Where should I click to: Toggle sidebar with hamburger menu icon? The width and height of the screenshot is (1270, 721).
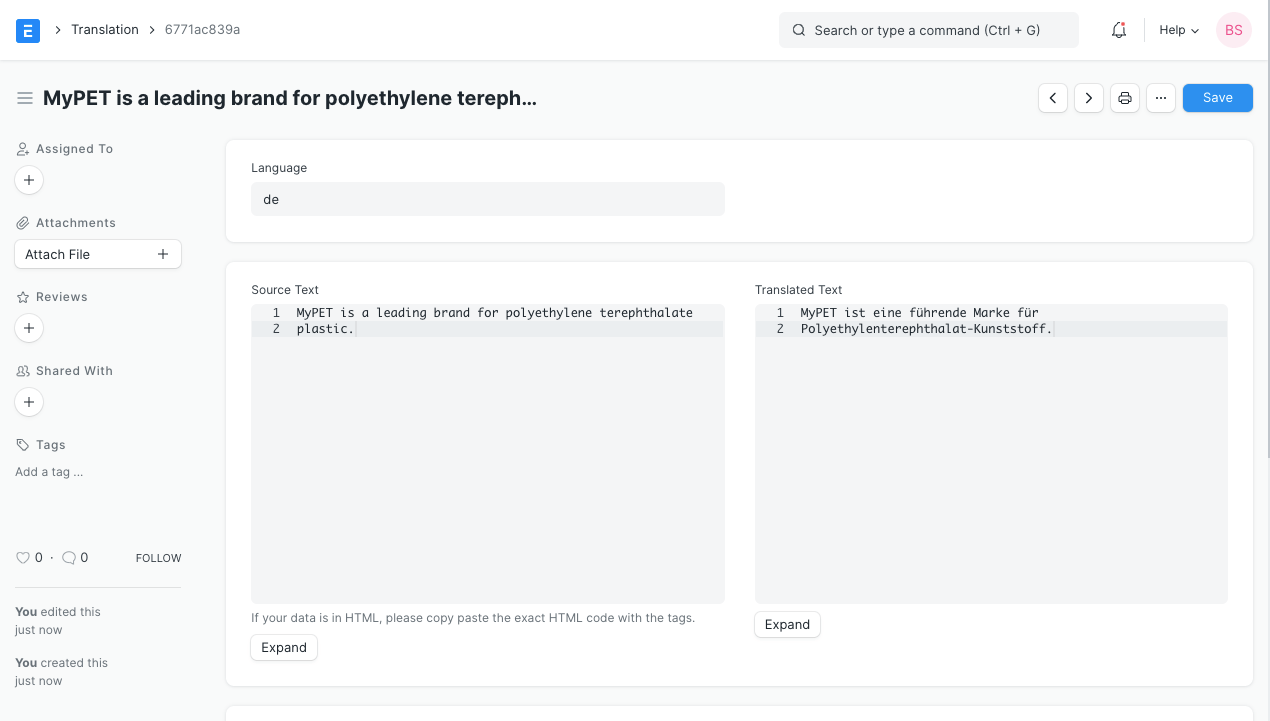25,98
